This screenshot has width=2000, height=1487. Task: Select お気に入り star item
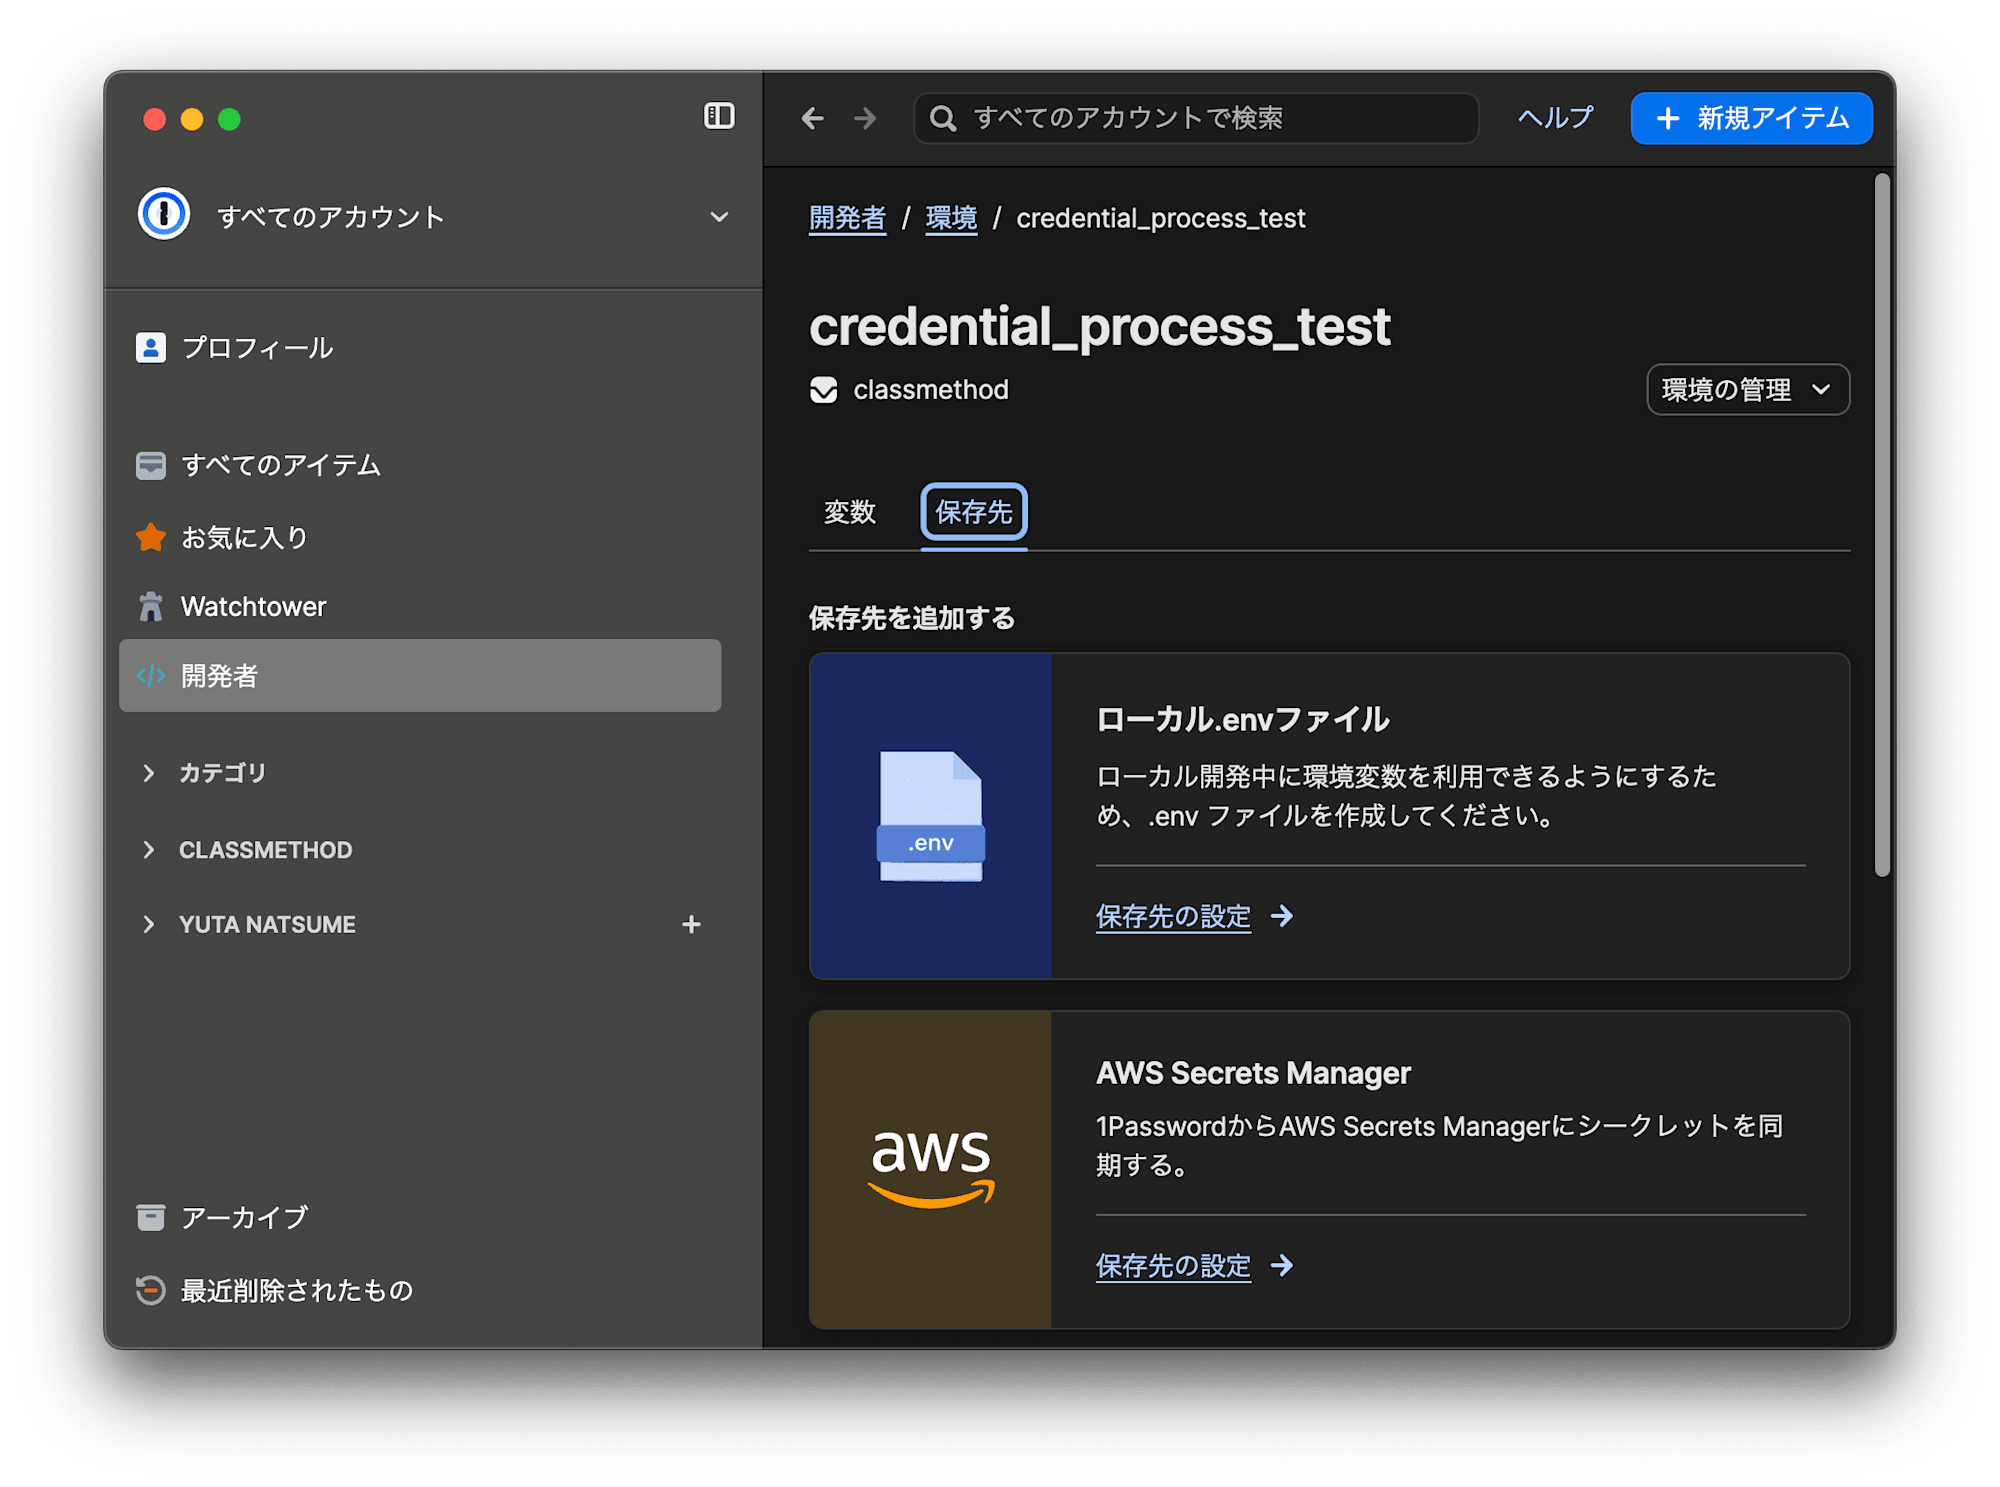244,538
